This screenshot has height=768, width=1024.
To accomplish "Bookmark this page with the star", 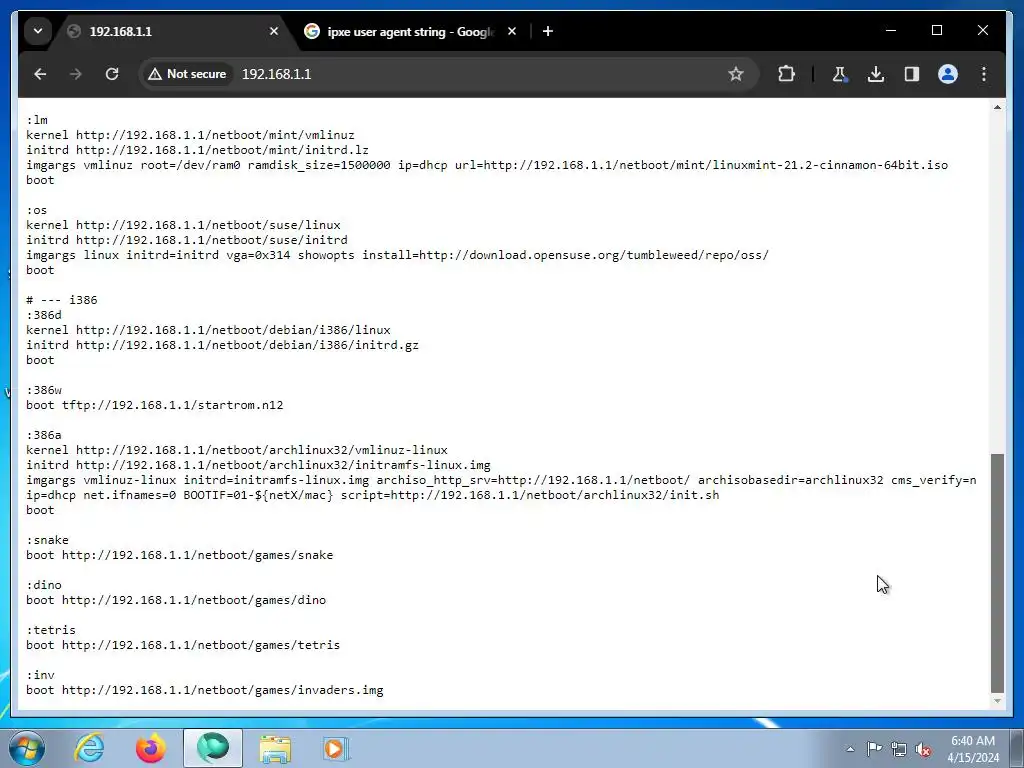I will pos(736,74).
